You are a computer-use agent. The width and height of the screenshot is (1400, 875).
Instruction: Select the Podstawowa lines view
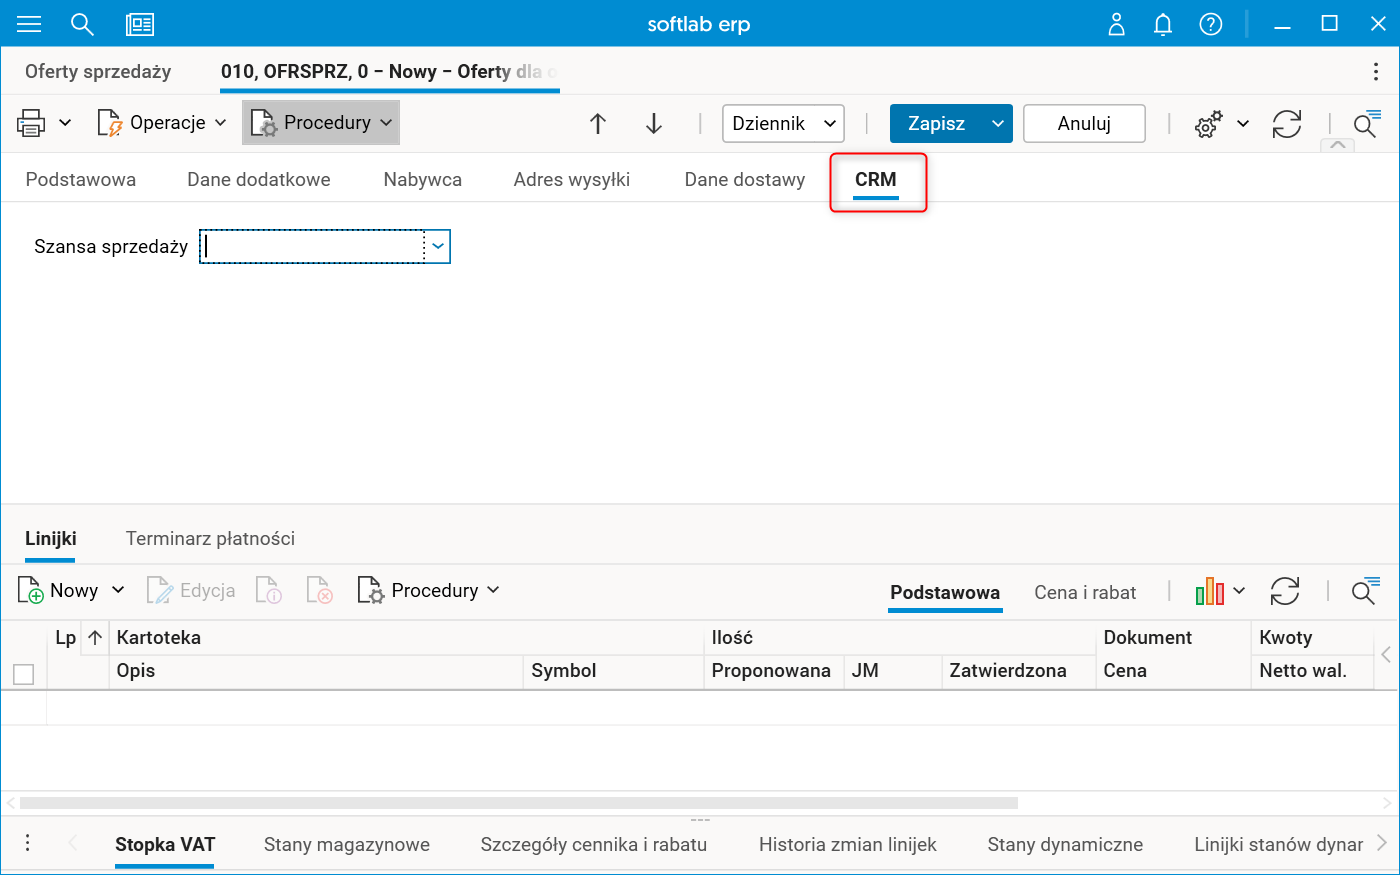click(x=945, y=592)
